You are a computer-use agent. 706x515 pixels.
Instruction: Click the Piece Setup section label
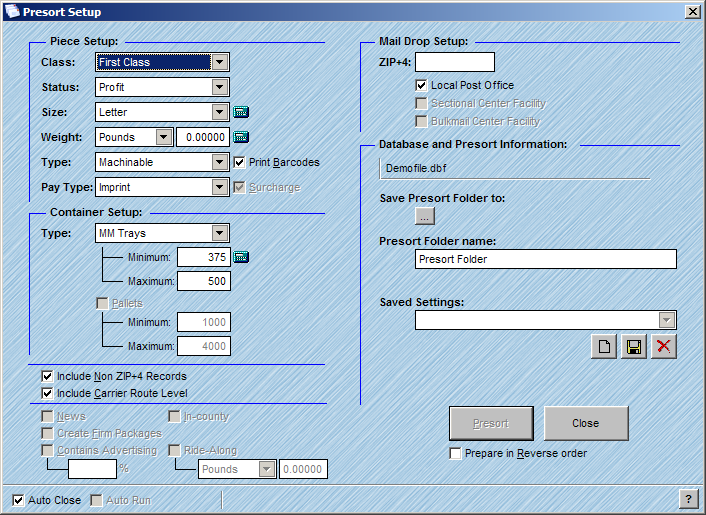[84, 41]
